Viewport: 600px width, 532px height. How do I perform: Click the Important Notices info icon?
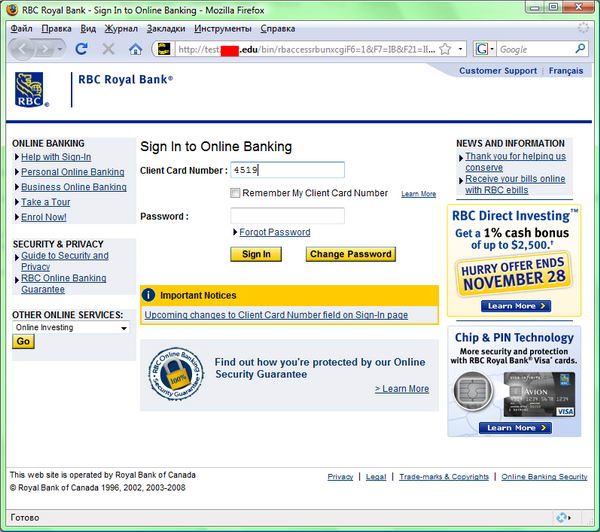pos(148,295)
